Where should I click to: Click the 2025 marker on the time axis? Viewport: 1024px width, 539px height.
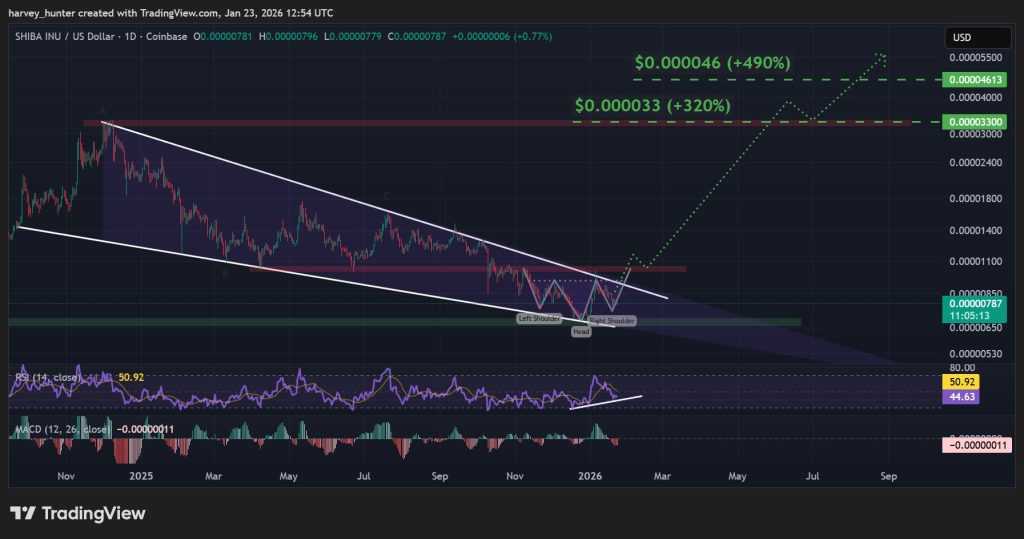(140, 479)
